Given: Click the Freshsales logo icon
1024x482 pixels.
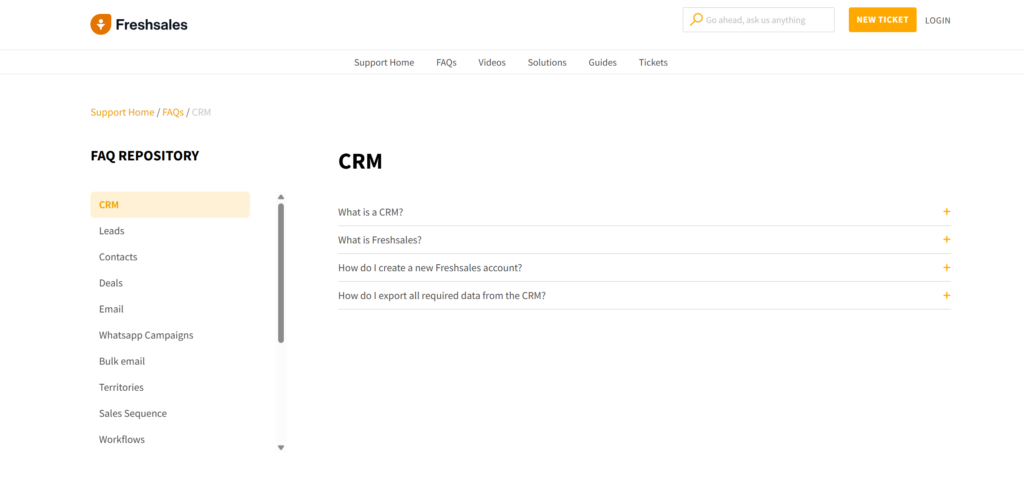Looking at the screenshot, I should pyautogui.click(x=100, y=24).
